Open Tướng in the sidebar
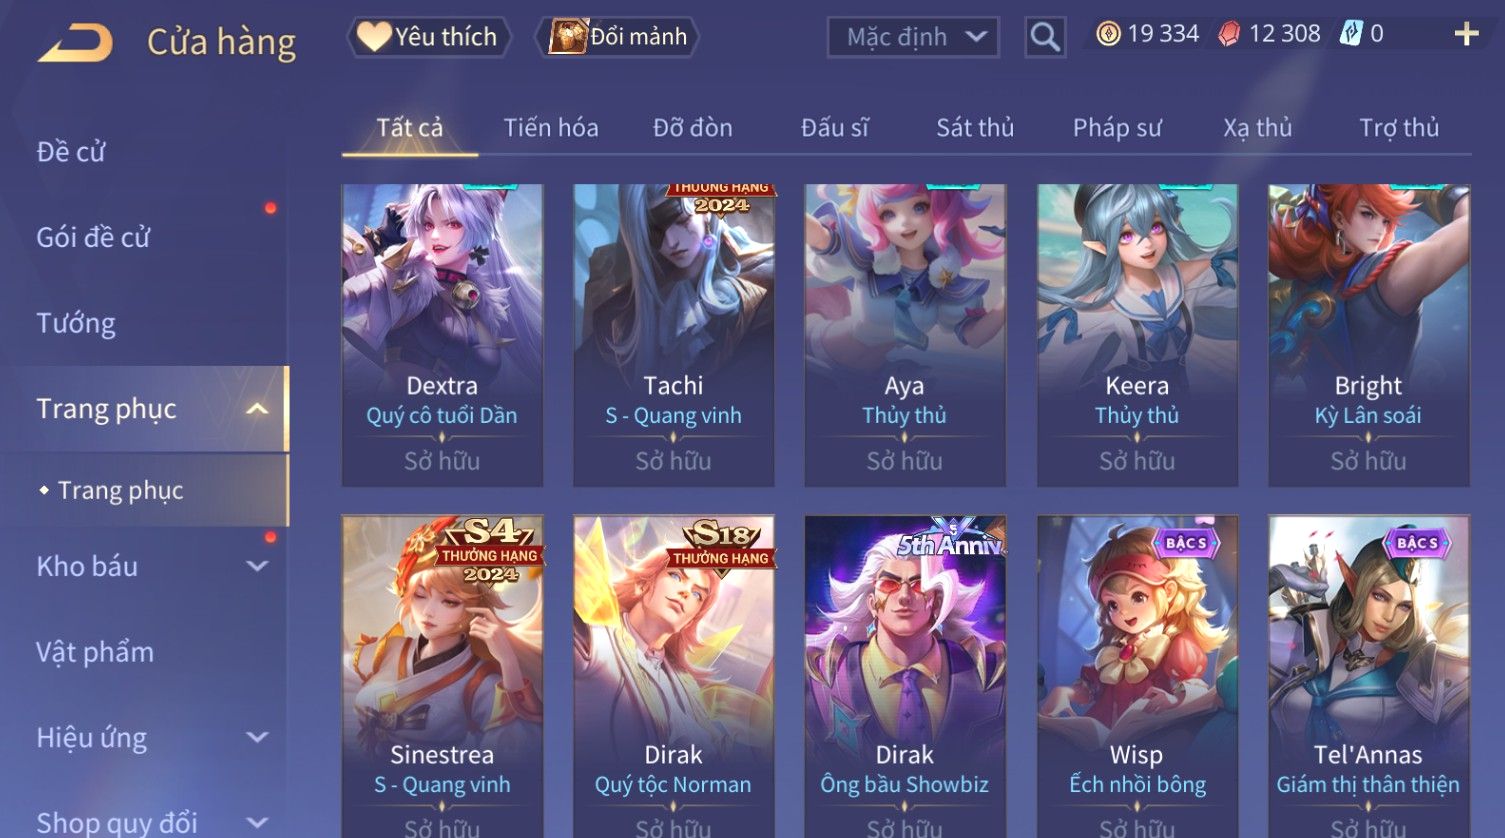The image size is (1505, 838). tap(76, 323)
